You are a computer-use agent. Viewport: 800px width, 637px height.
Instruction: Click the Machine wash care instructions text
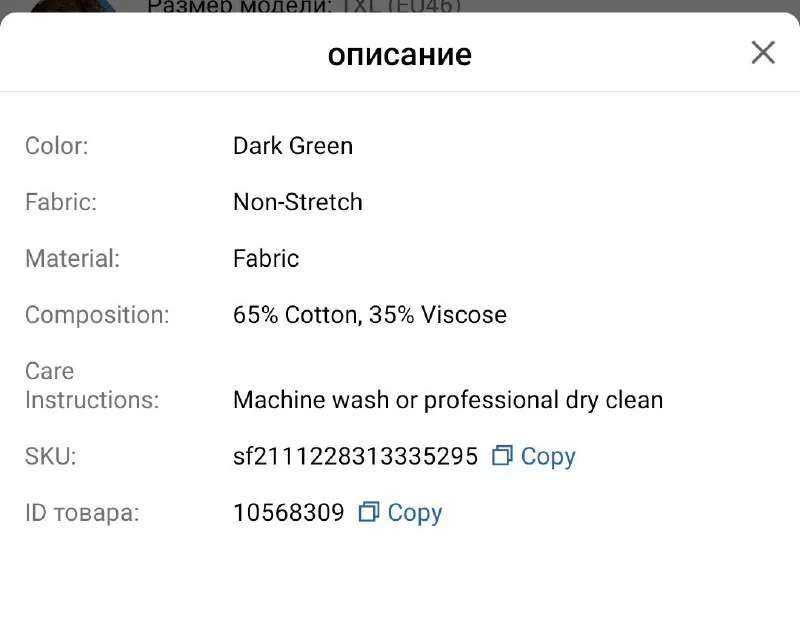coord(448,400)
